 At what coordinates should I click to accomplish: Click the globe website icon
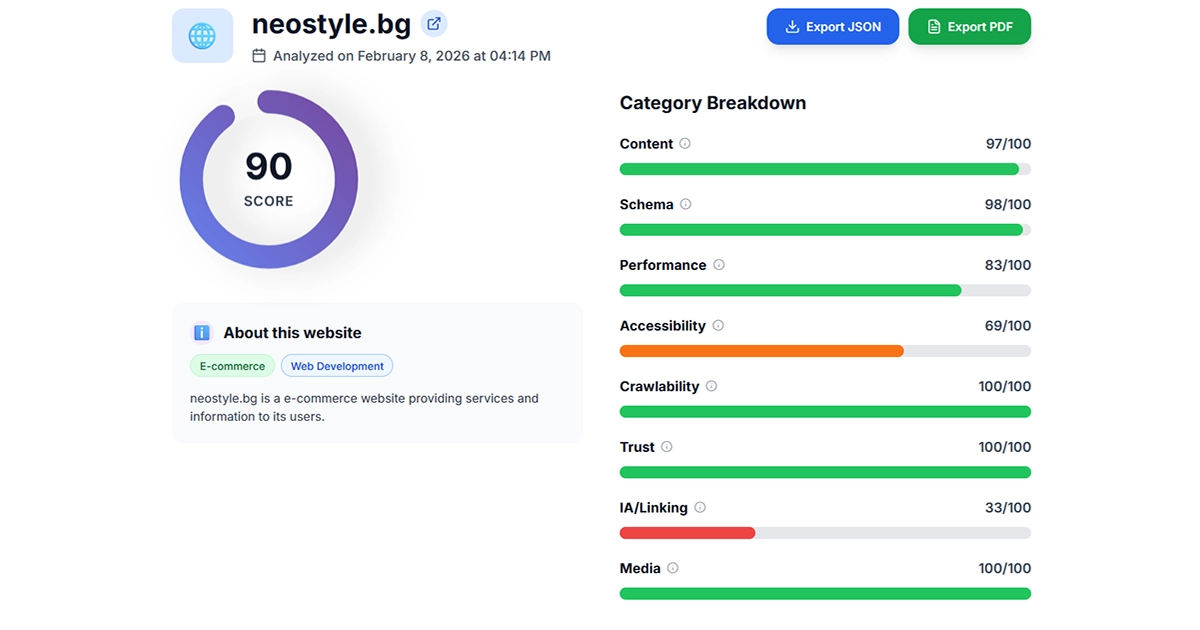point(202,36)
